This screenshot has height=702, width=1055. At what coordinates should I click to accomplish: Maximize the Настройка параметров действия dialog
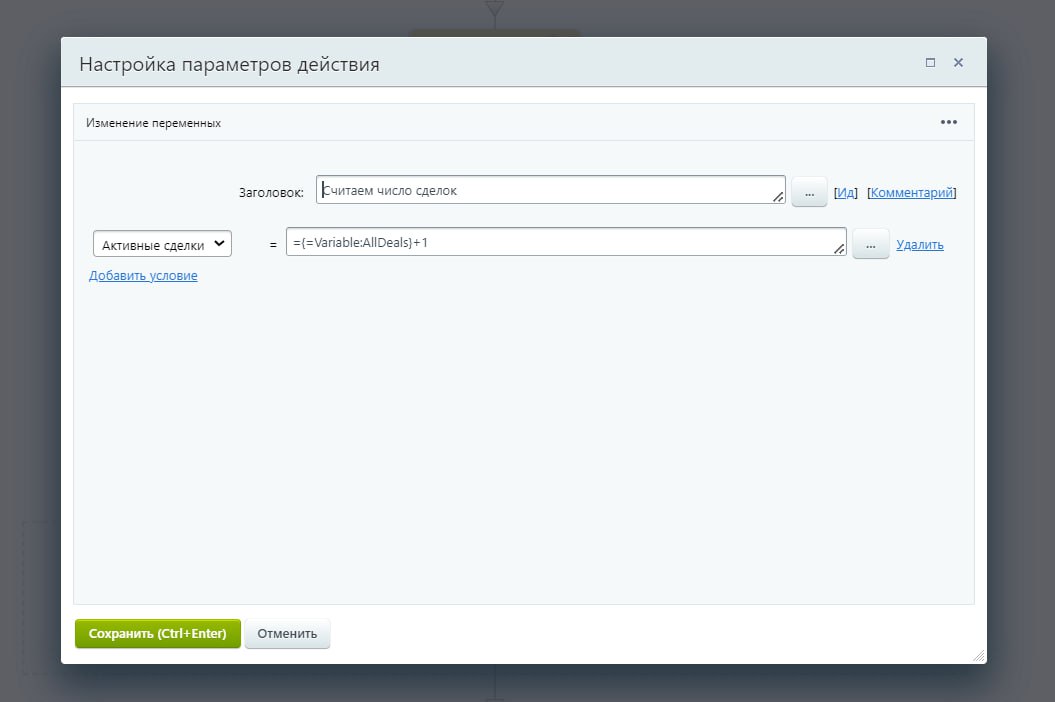pyautogui.click(x=931, y=63)
